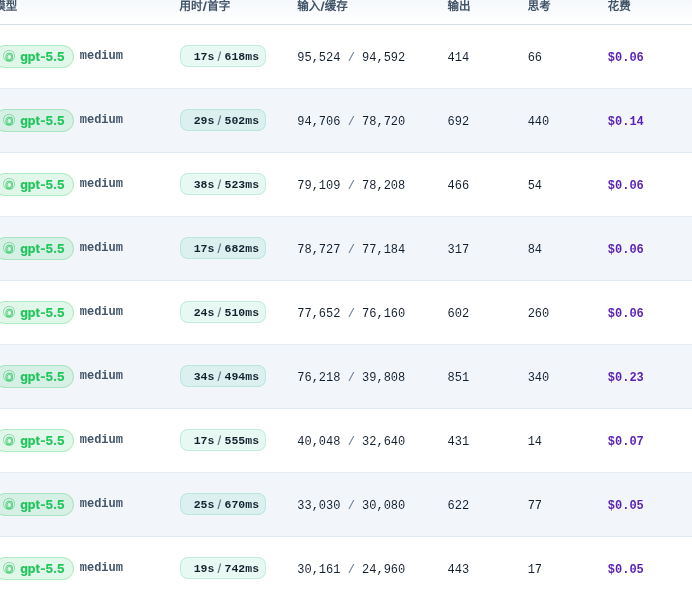Select the 38s / 523ms timing pill
Screen dimensions: 692x593
pos(223,184)
